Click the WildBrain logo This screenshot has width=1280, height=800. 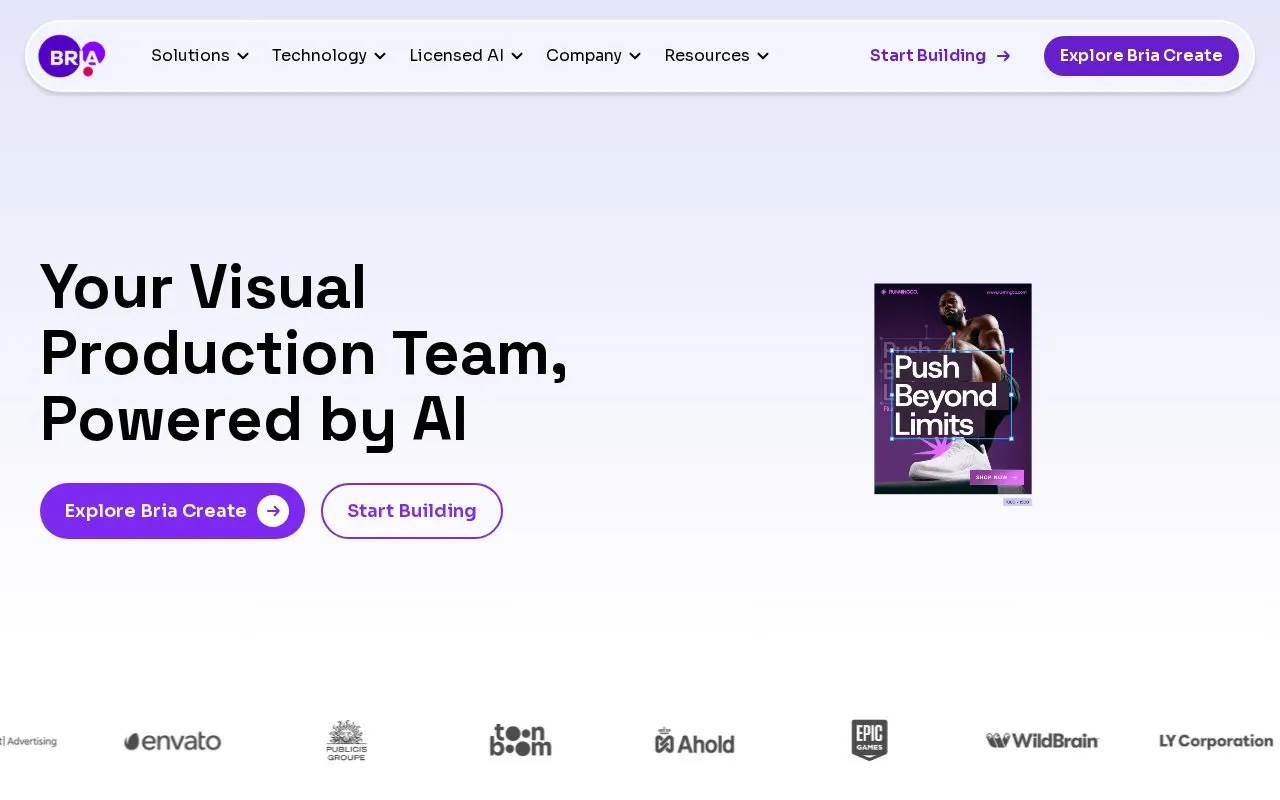point(1042,741)
